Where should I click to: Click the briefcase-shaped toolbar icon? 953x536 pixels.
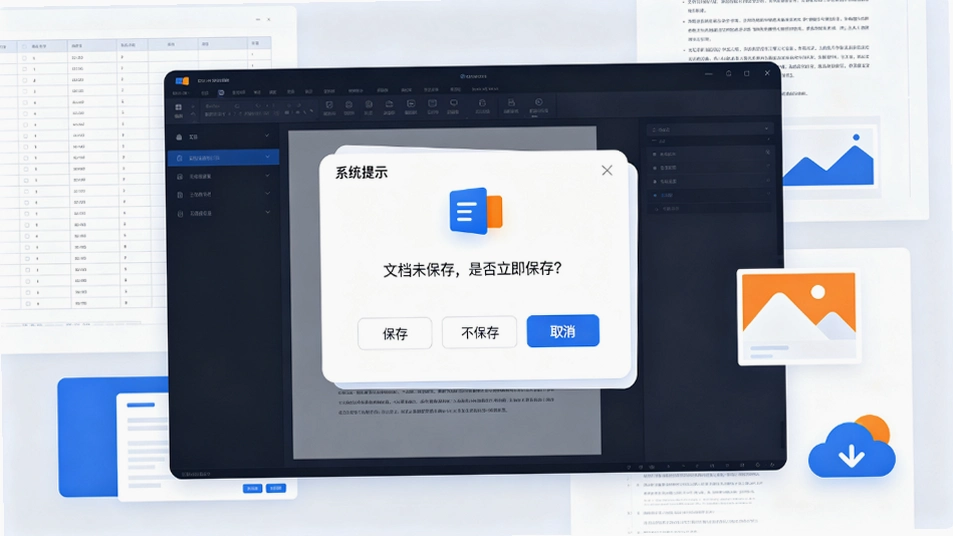[x=389, y=105]
